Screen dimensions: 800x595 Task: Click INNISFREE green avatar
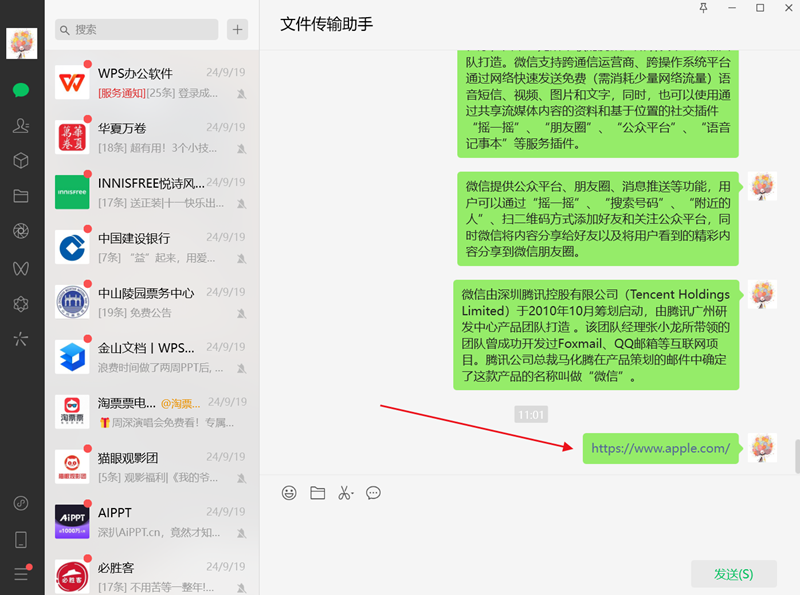(72, 192)
